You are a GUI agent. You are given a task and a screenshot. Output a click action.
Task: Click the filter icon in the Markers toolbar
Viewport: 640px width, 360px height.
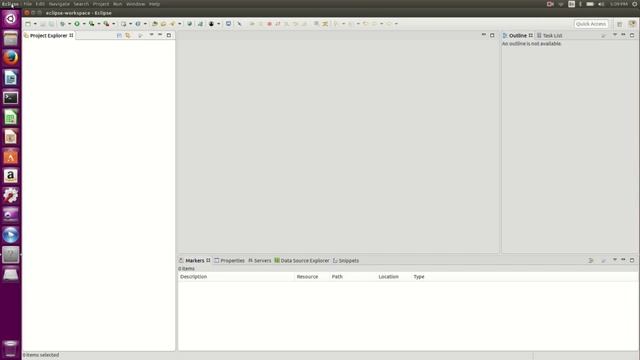pyautogui.click(x=591, y=260)
